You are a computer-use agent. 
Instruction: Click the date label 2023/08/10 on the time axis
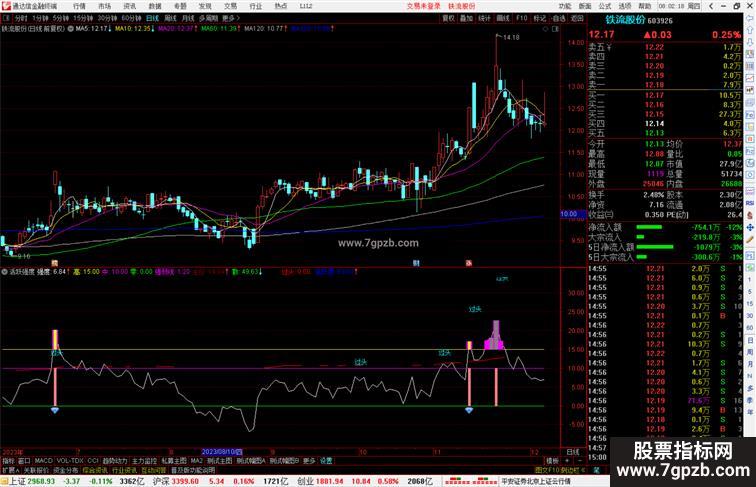221,452
